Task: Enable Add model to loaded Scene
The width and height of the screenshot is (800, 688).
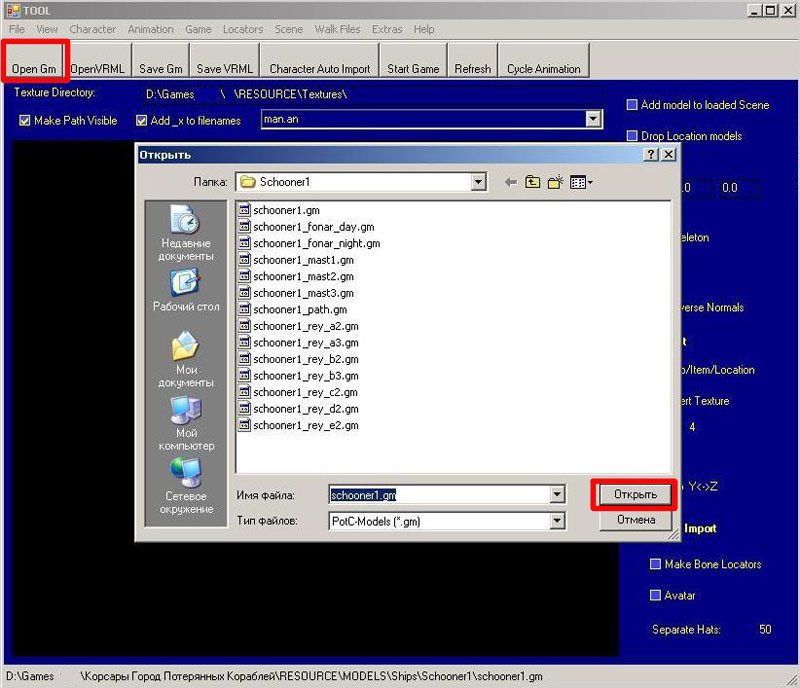Action: [632, 105]
